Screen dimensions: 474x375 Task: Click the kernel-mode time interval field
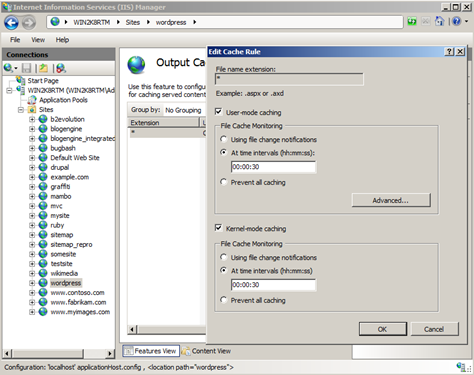tap(273, 285)
